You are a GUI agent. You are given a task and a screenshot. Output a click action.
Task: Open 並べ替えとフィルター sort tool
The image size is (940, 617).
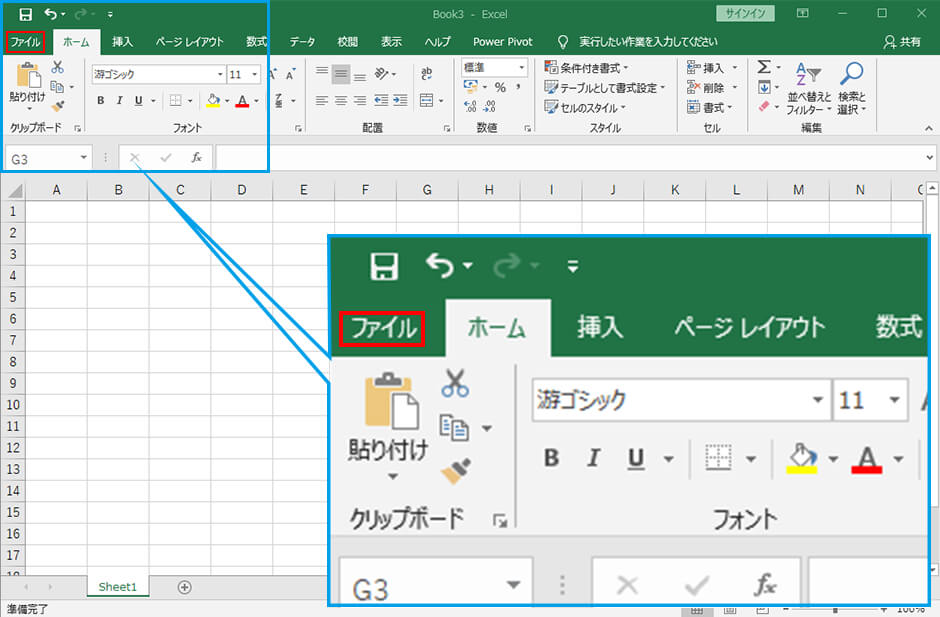click(809, 88)
